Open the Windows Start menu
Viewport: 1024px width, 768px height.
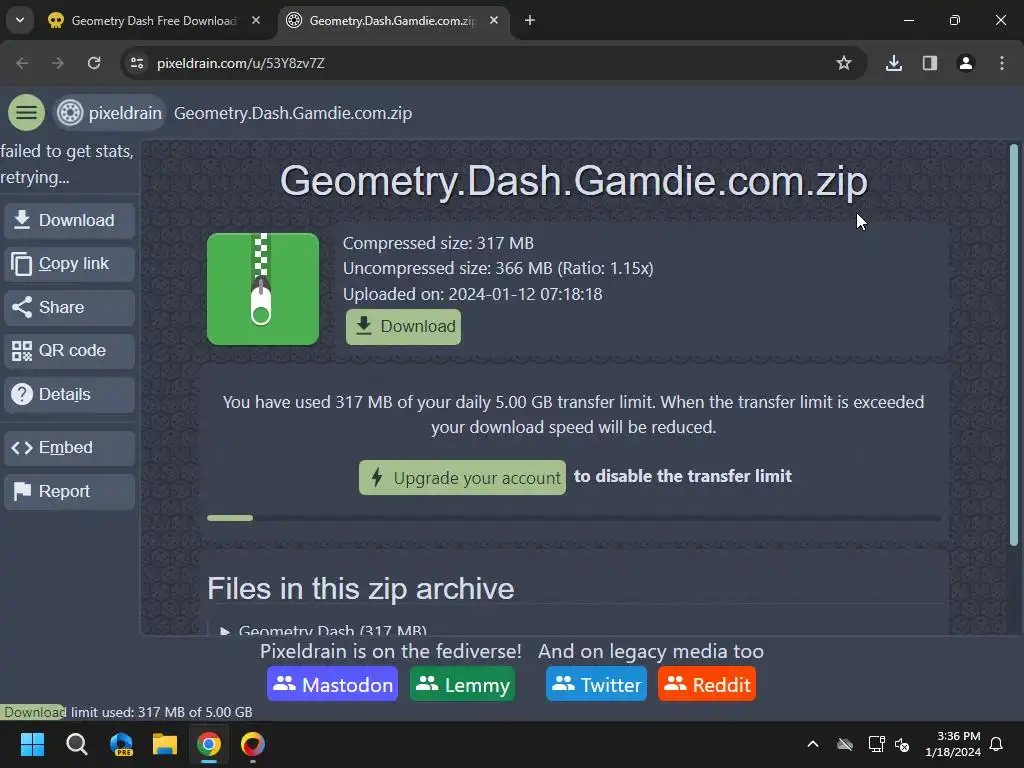point(33,744)
